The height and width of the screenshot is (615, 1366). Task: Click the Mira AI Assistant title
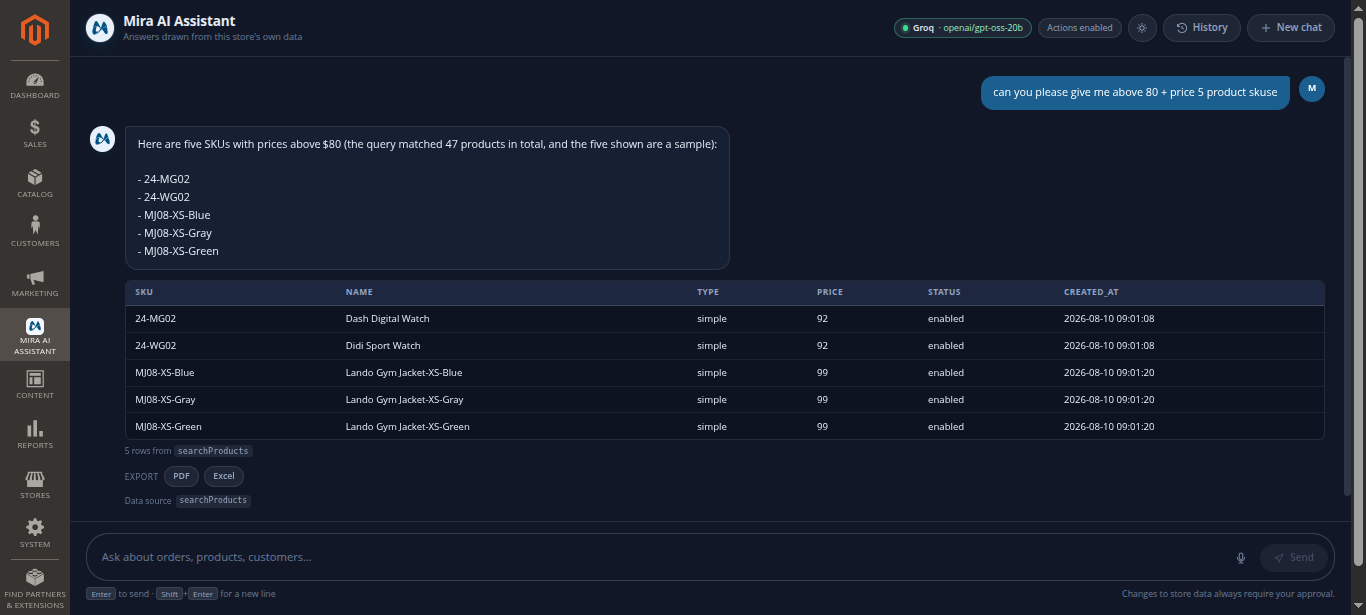[x=179, y=21]
